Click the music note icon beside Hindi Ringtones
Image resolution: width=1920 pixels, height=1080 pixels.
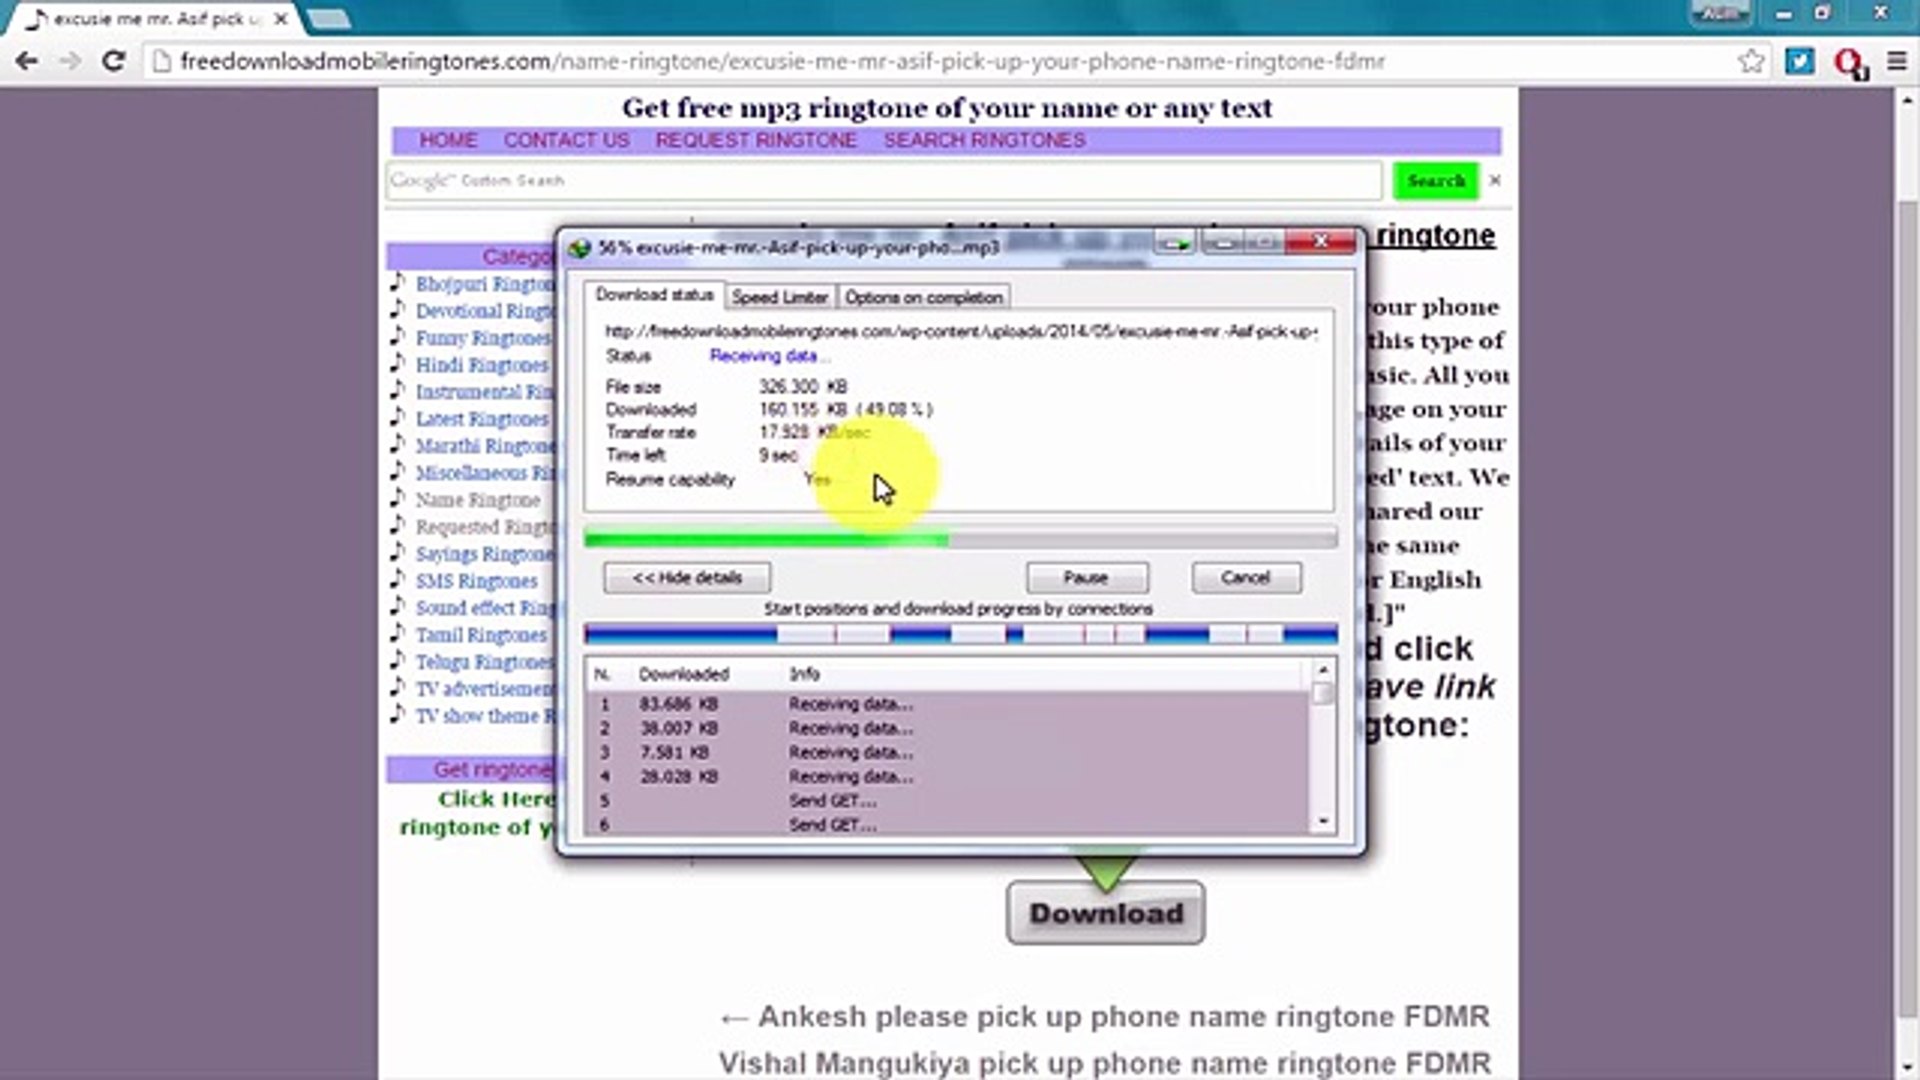(x=398, y=364)
